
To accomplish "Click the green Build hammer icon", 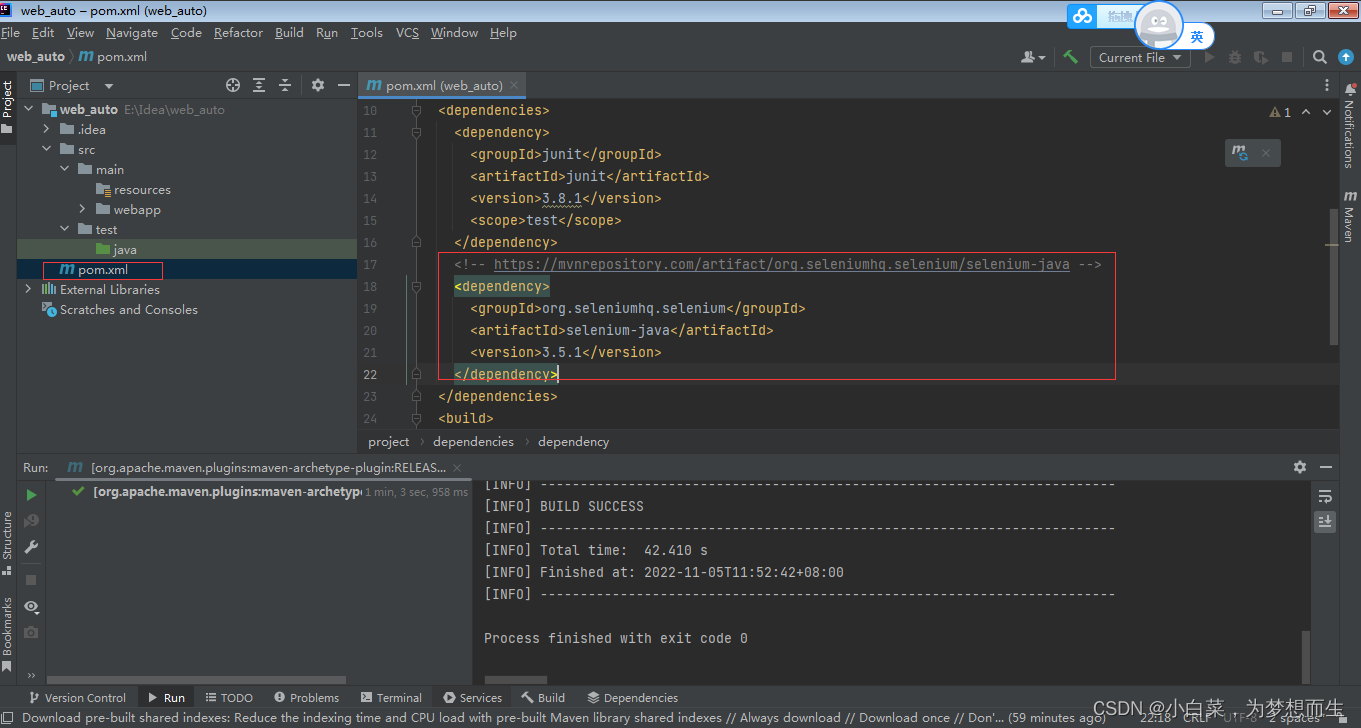I will point(1069,57).
